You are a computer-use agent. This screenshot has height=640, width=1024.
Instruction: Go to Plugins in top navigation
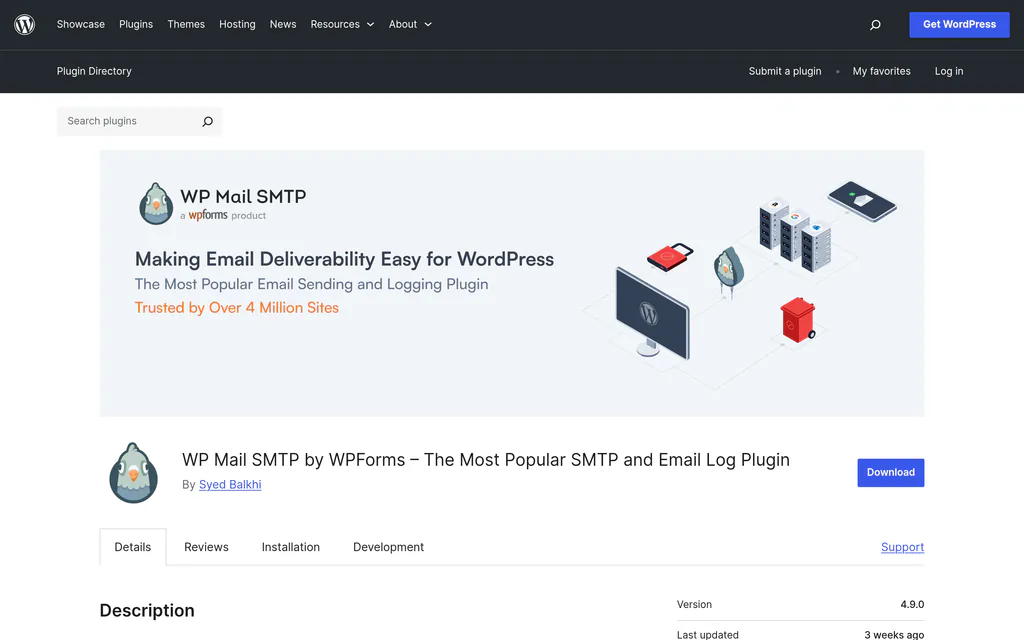pyautogui.click(x=136, y=24)
